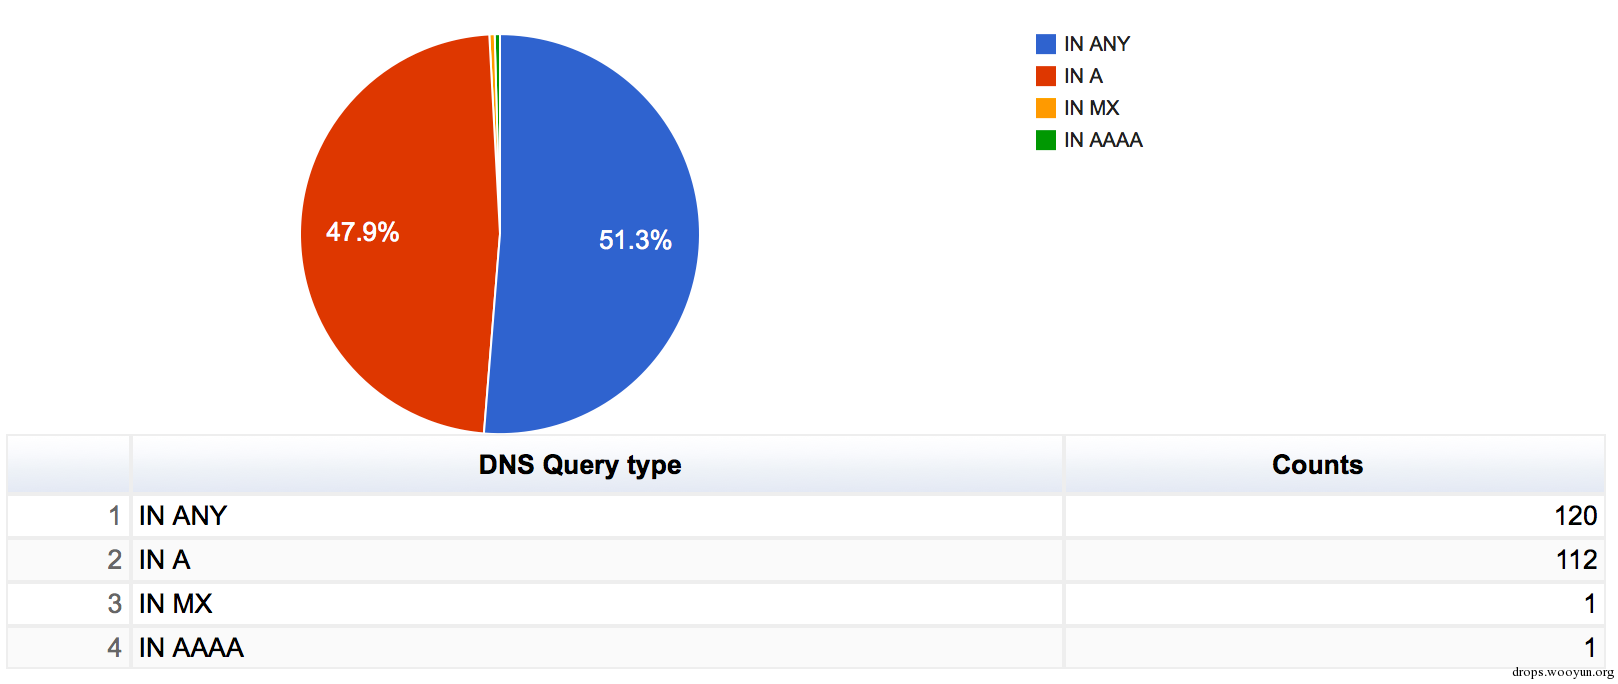Click the count value 112
1618x684 pixels.
point(1576,560)
